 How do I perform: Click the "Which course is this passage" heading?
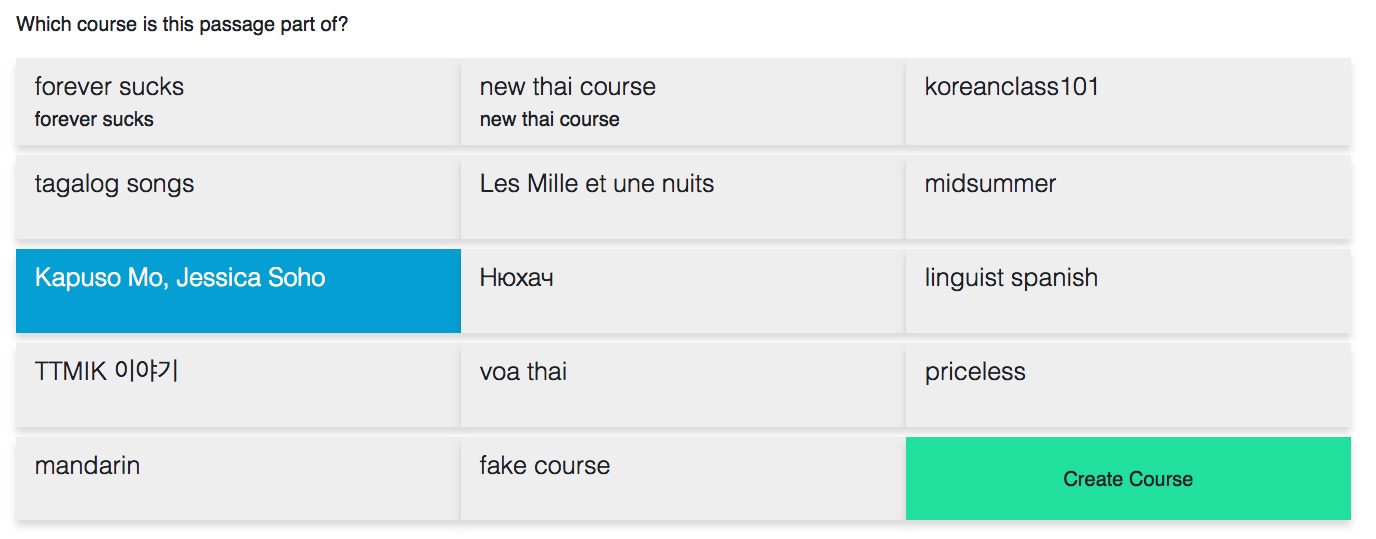click(x=182, y=24)
